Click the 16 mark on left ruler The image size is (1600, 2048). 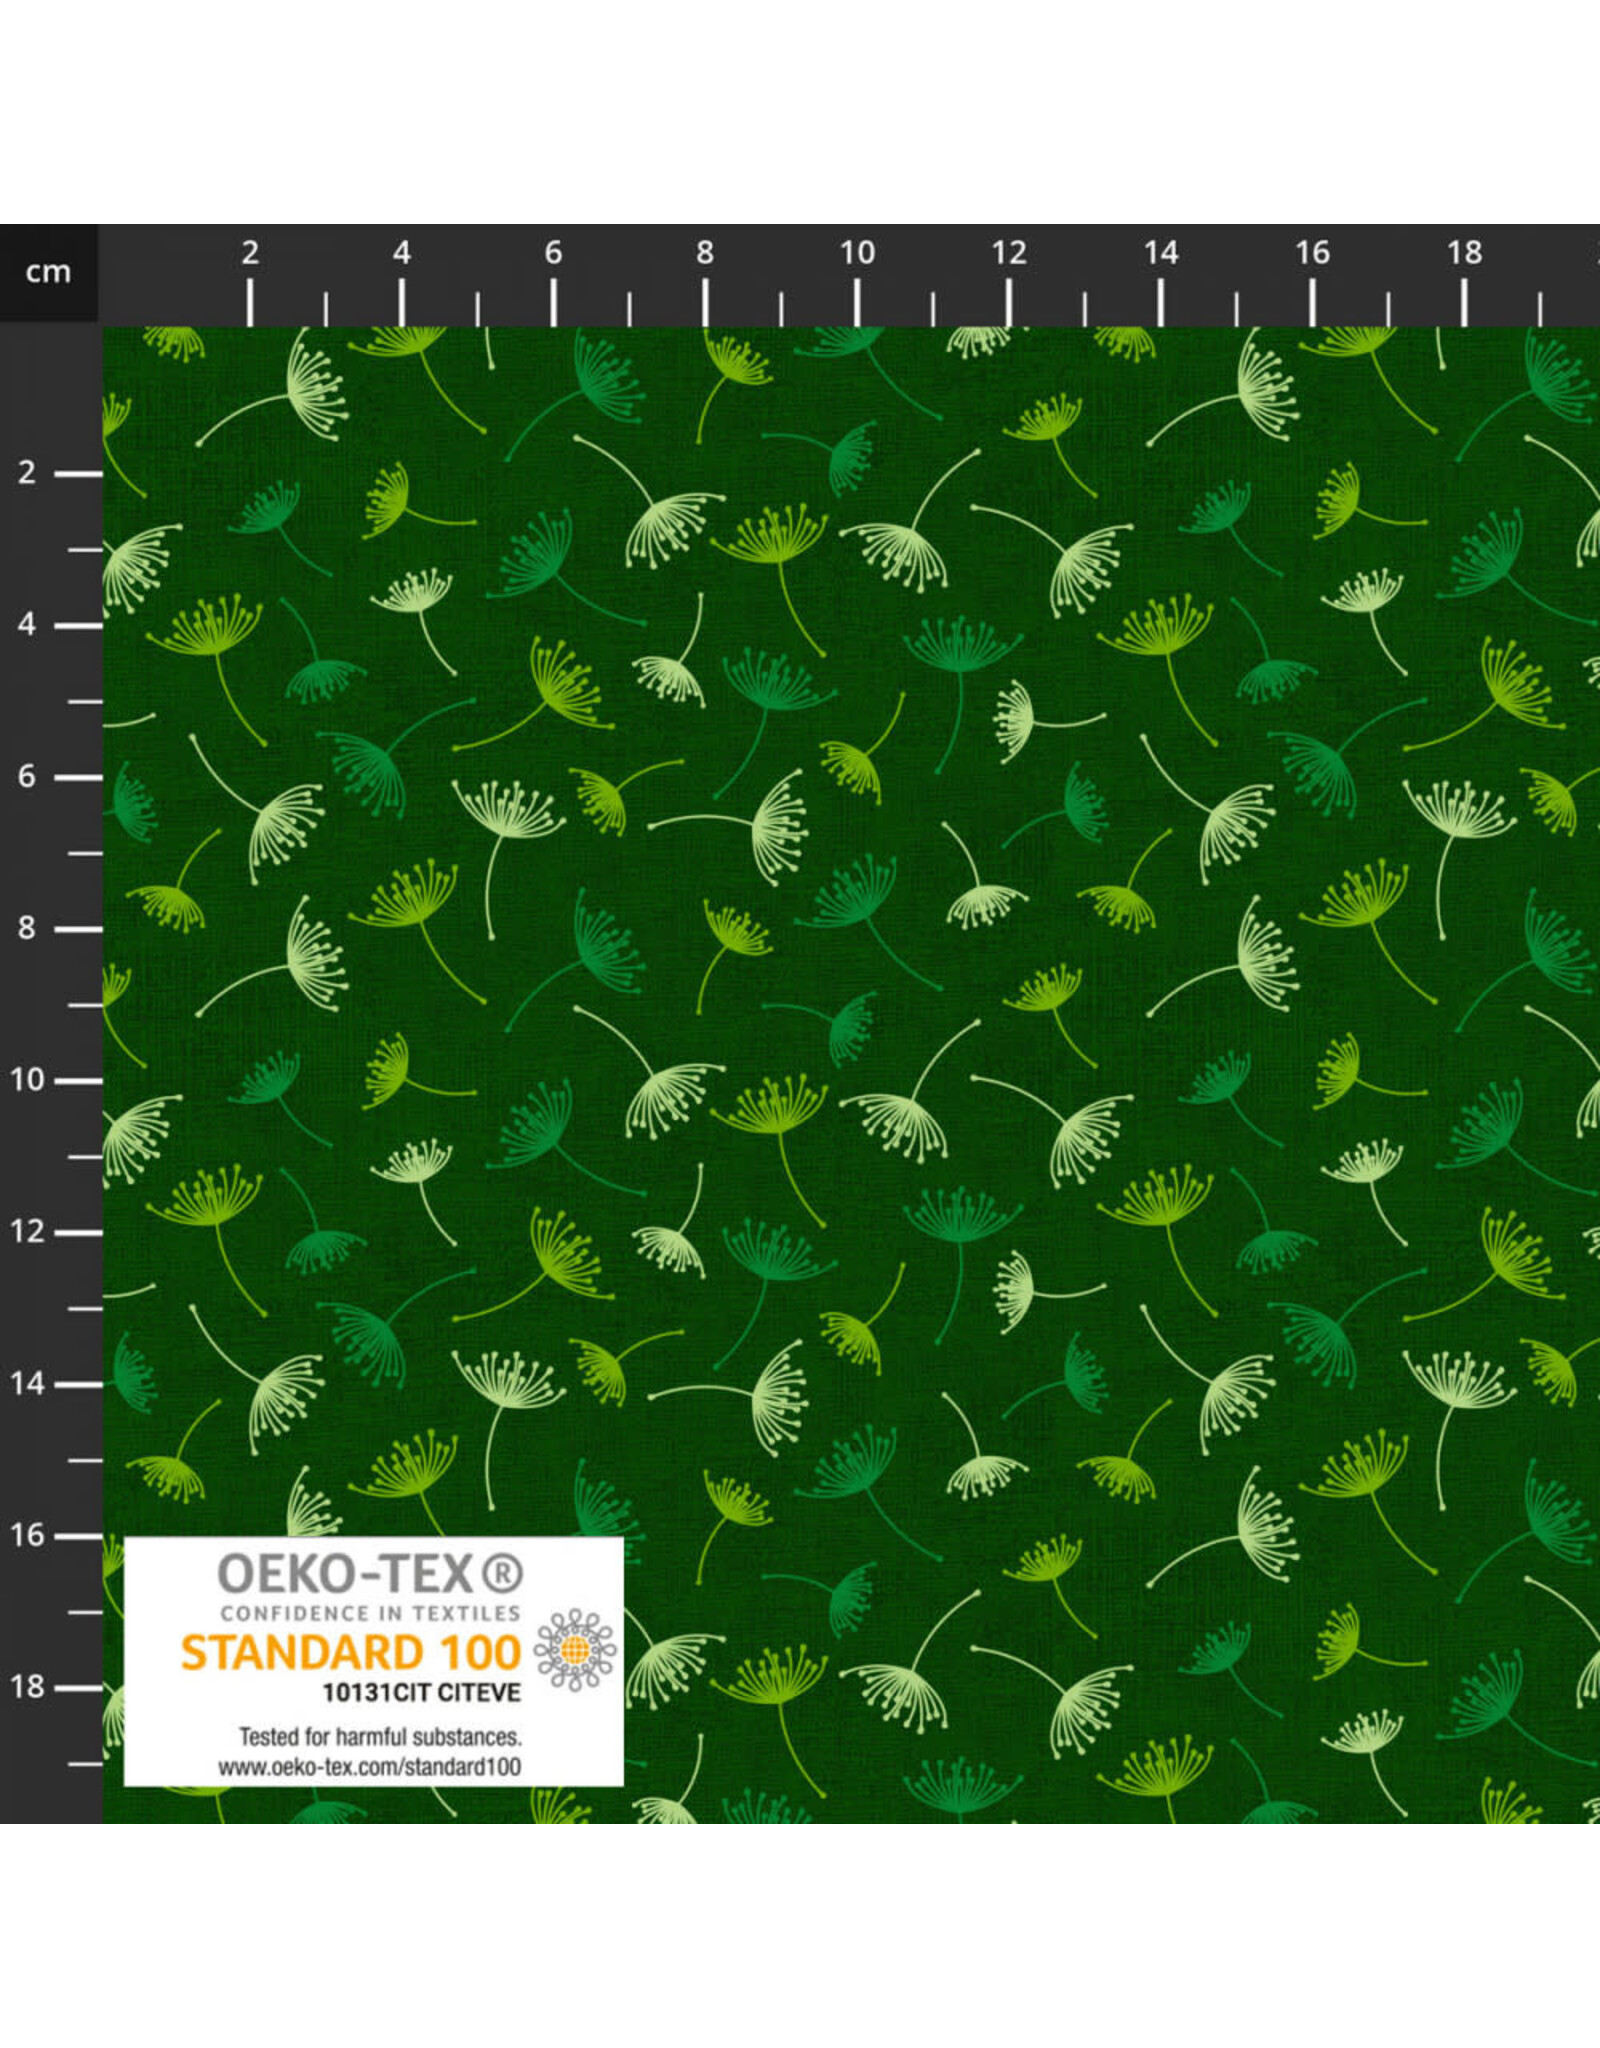[27, 1535]
